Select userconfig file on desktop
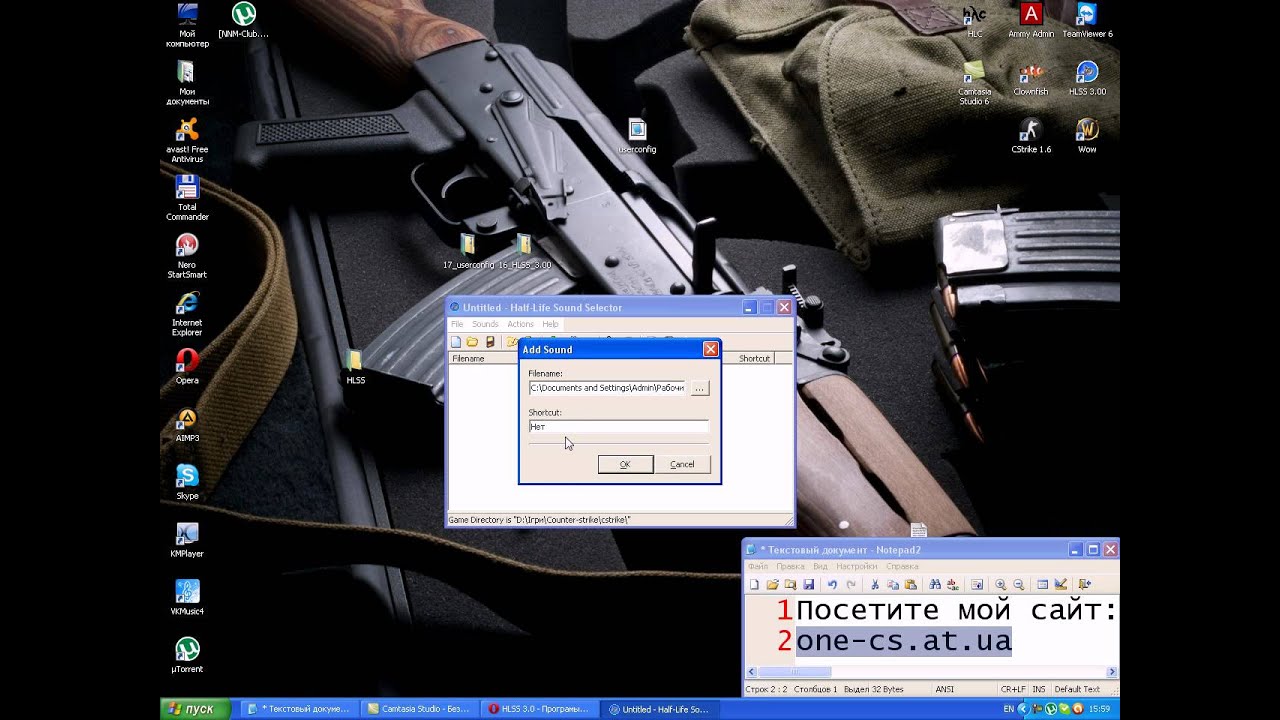This screenshot has height=720, width=1280. tap(637, 136)
